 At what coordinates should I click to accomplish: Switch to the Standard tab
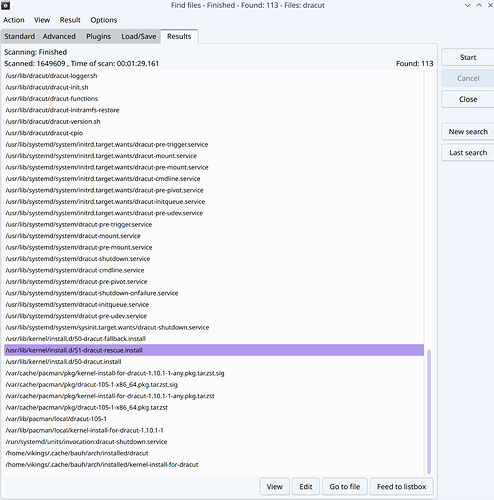click(x=20, y=36)
